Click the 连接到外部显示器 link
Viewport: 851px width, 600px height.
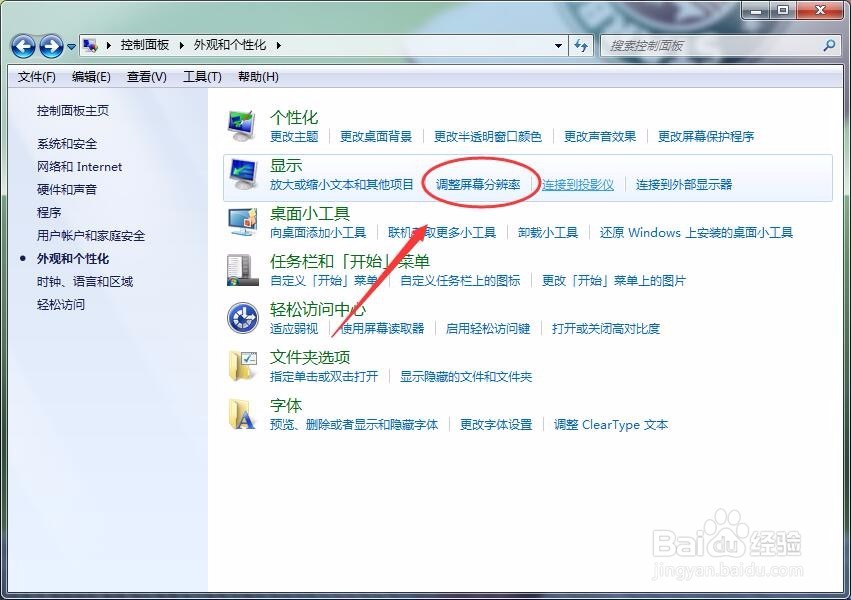click(684, 184)
